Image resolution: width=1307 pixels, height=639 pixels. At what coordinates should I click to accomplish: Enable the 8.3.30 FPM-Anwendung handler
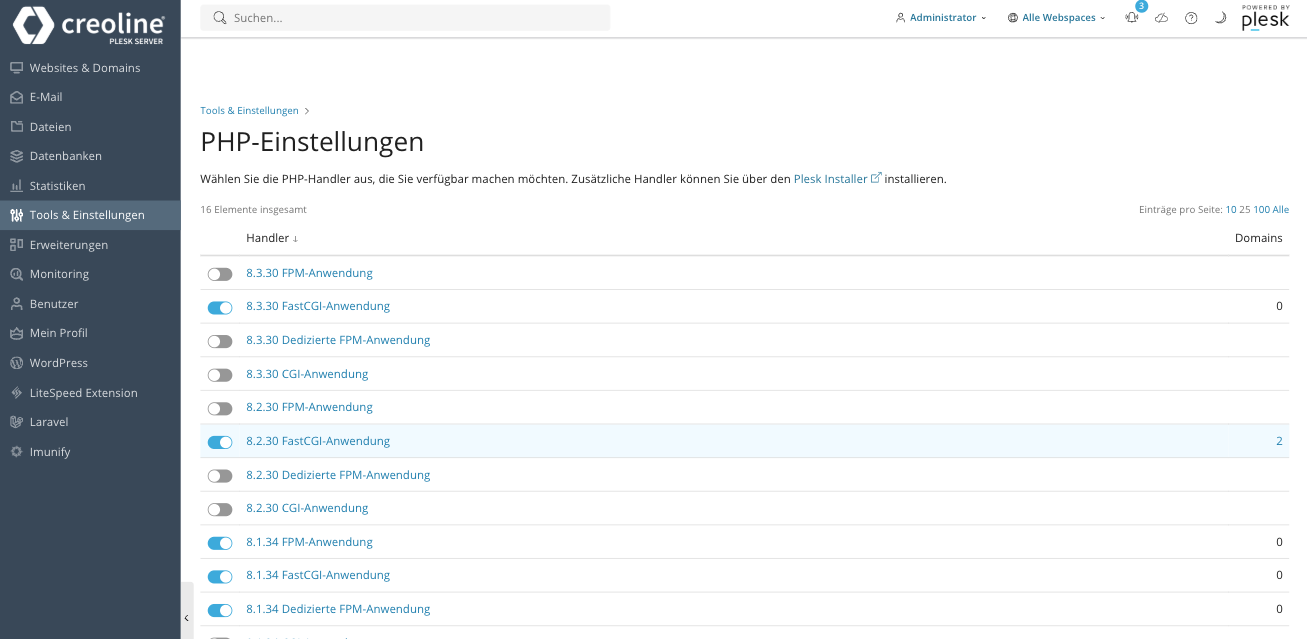tap(219, 273)
